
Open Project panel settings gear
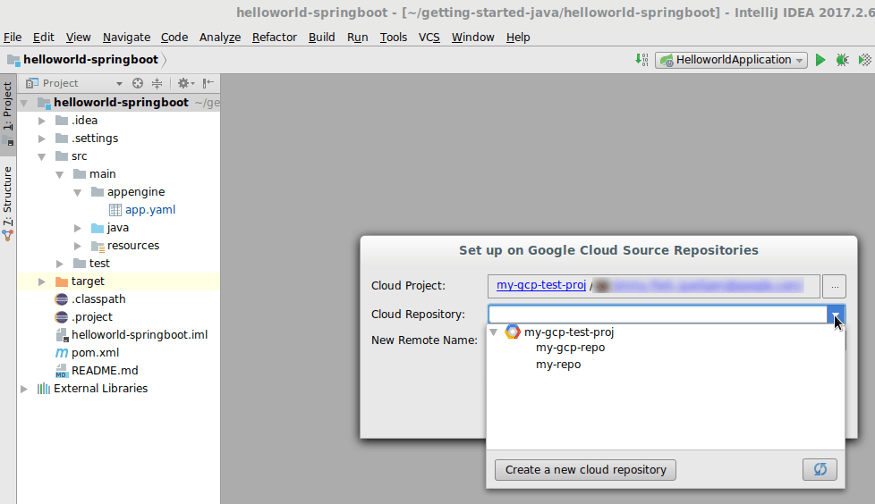click(x=185, y=83)
